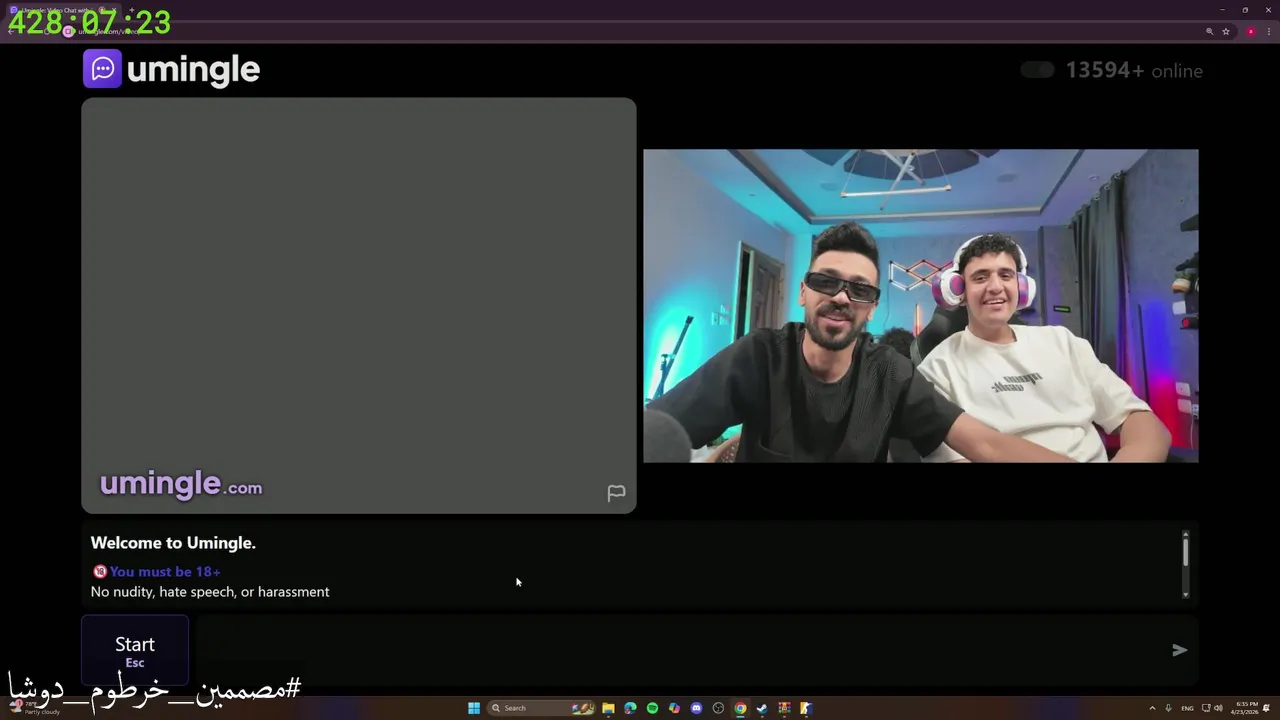1280x720 pixels.
Task: Open Chrome's three-dot menu
Action: (1268, 31)
